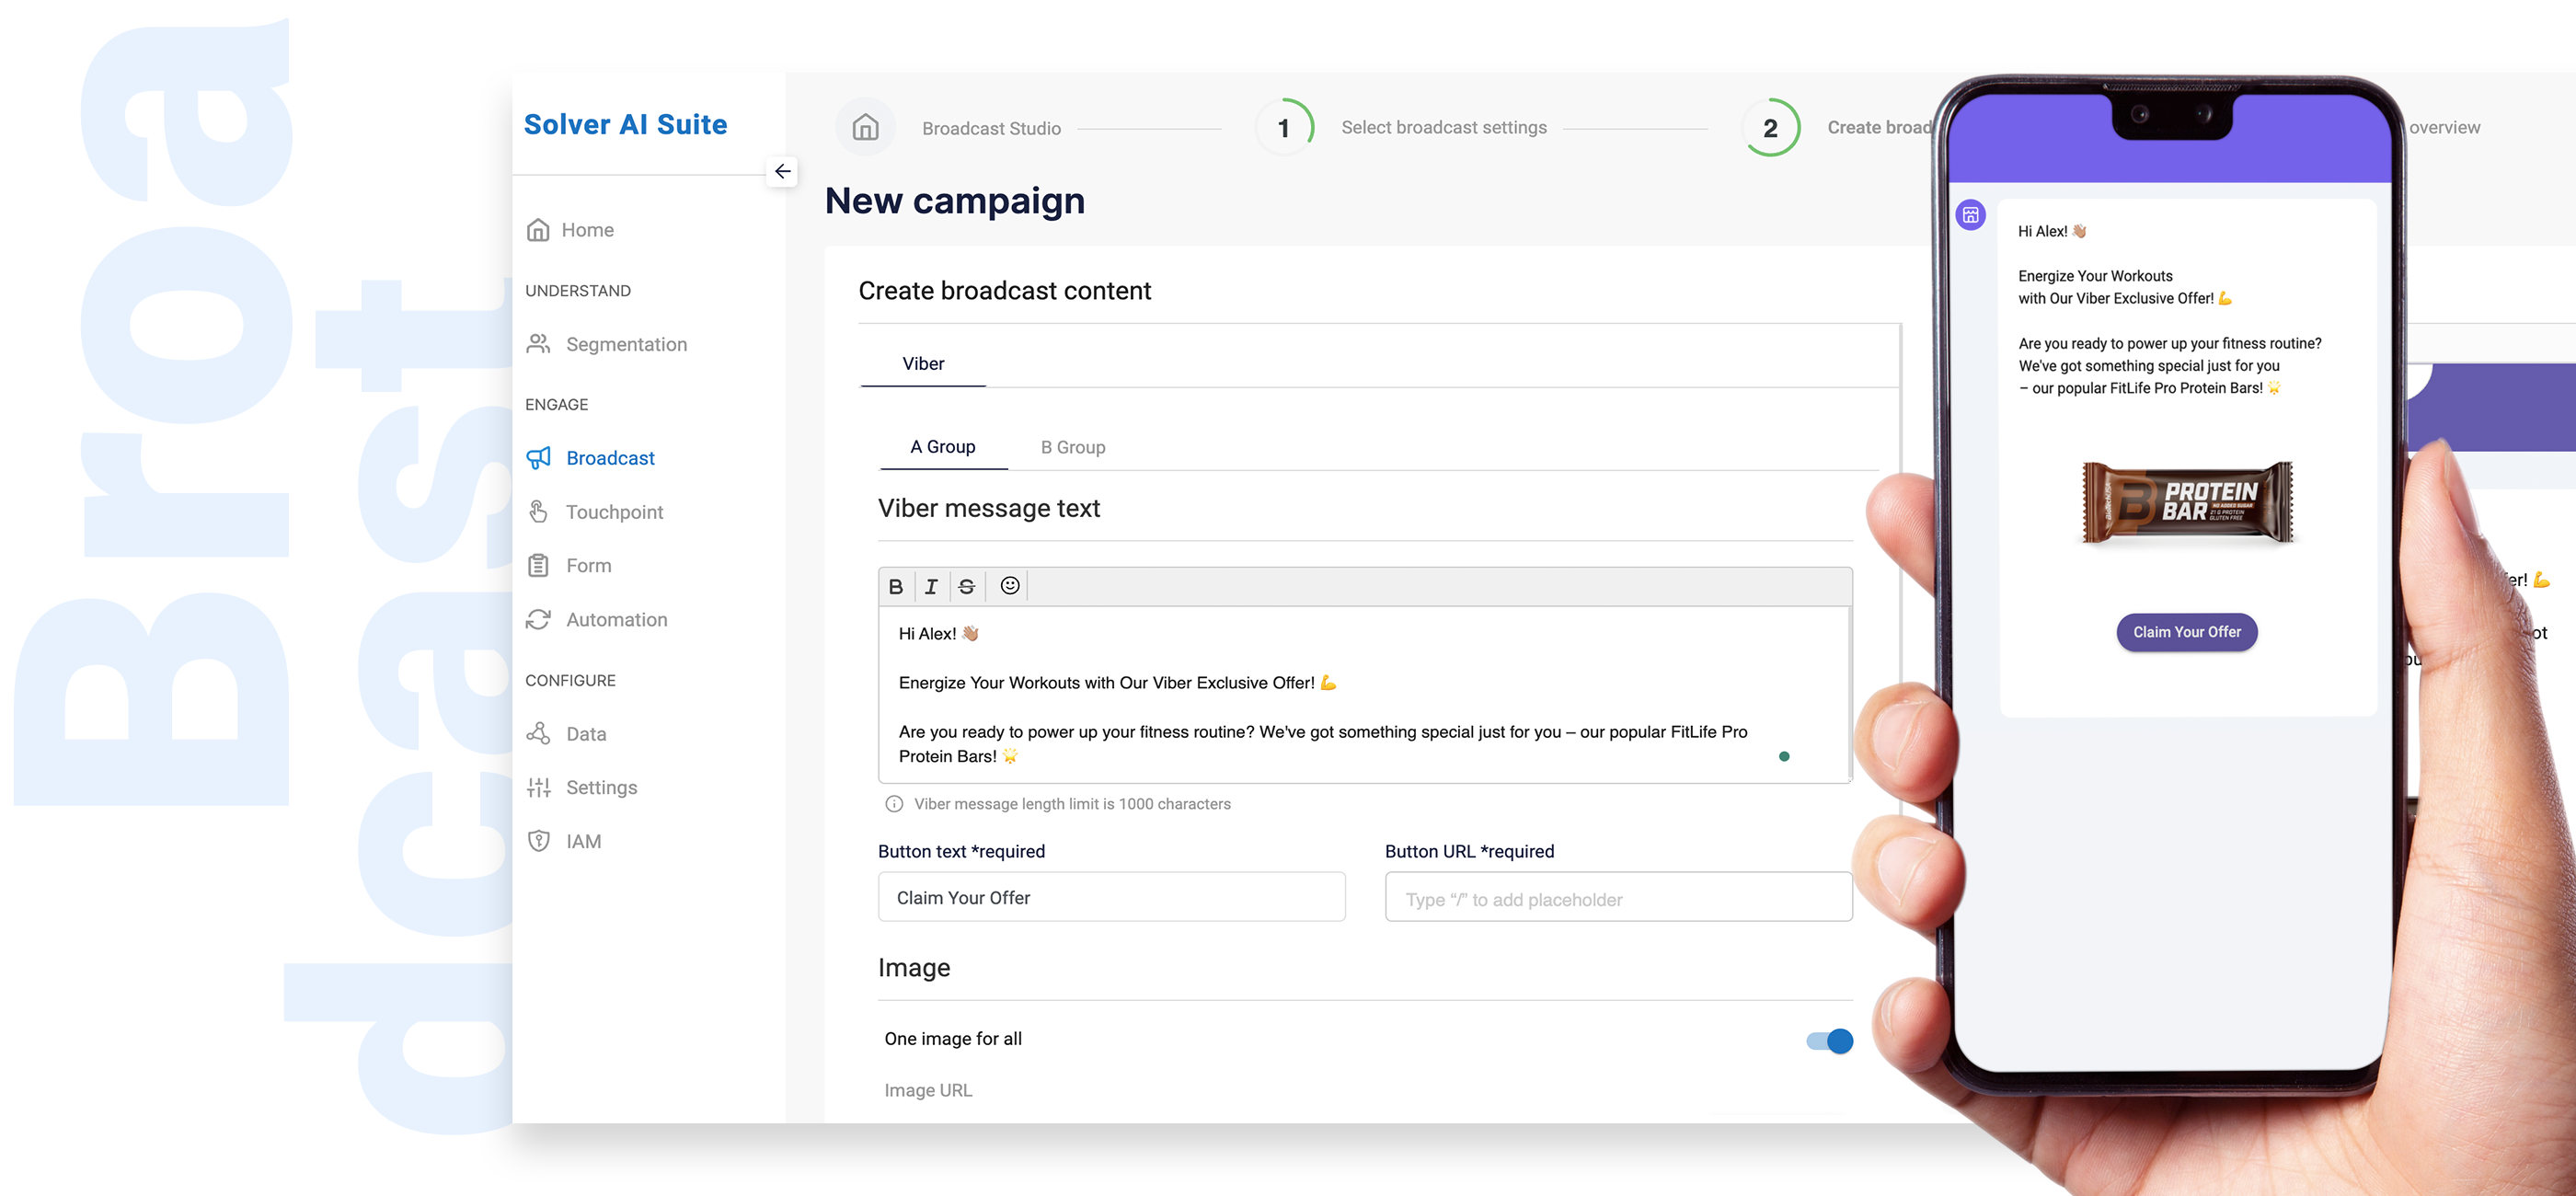The image size is (2576, 1196).
Task: Click the Touchpoint hand icon
Action: tap(538, 512)
